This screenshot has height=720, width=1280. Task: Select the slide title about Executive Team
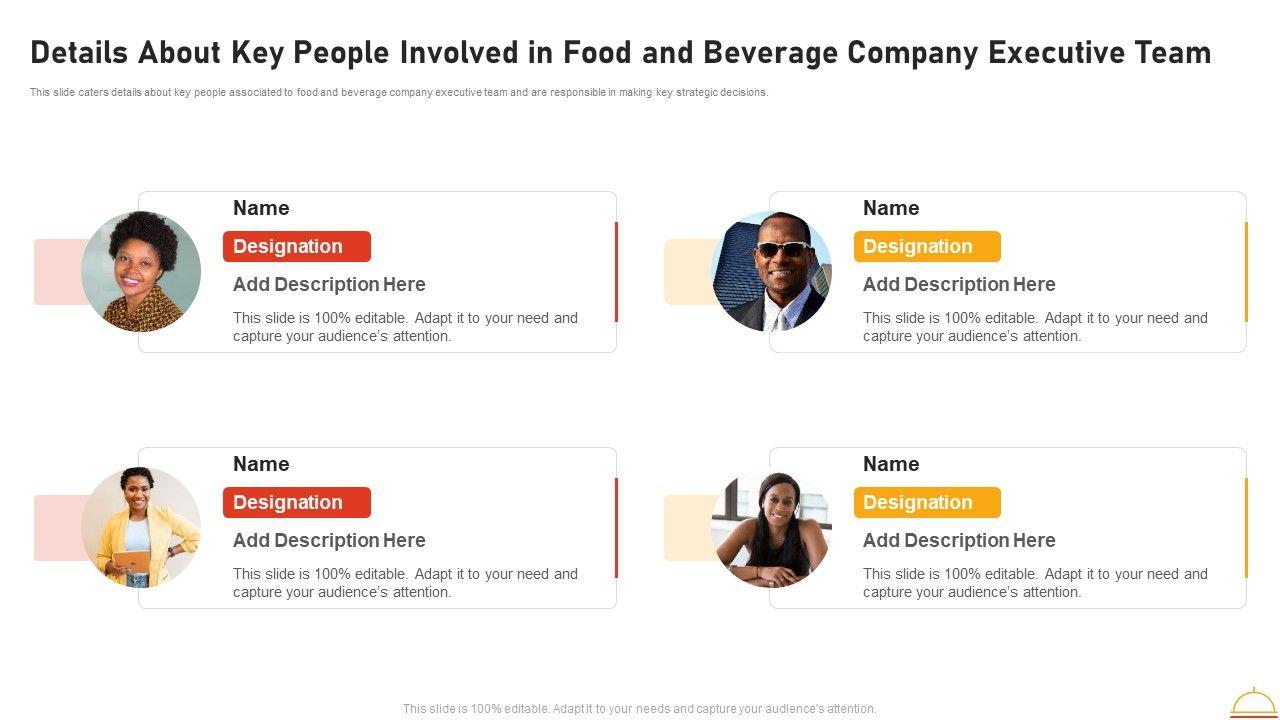620,52
